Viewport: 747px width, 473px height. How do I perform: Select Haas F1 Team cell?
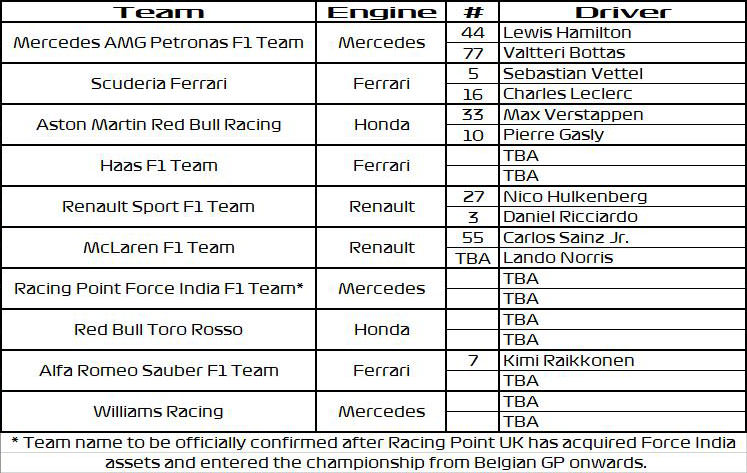tap(159, 166)
